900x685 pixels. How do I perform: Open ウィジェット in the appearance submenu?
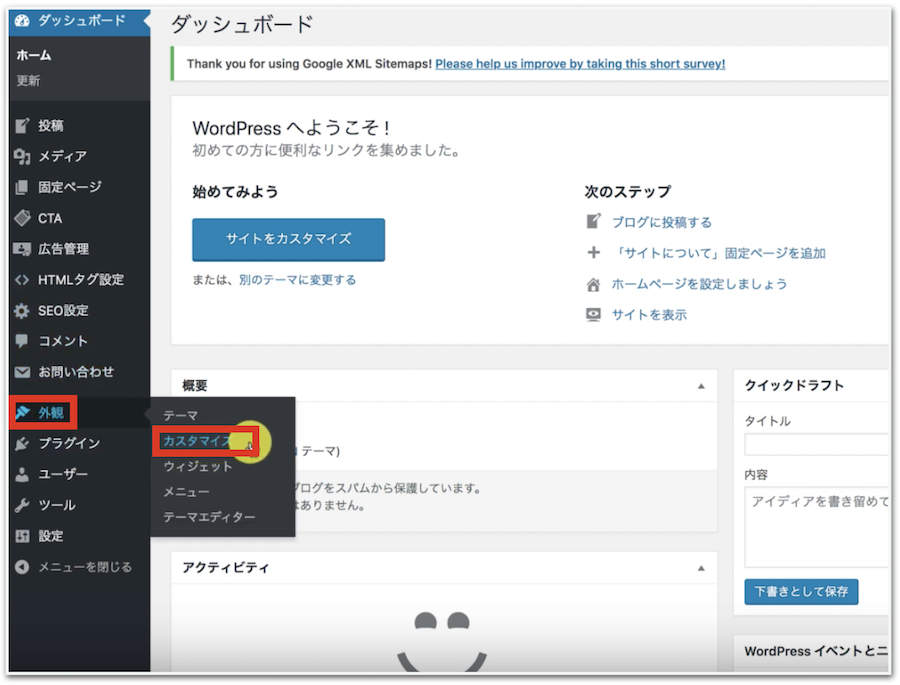coord(198,467)
